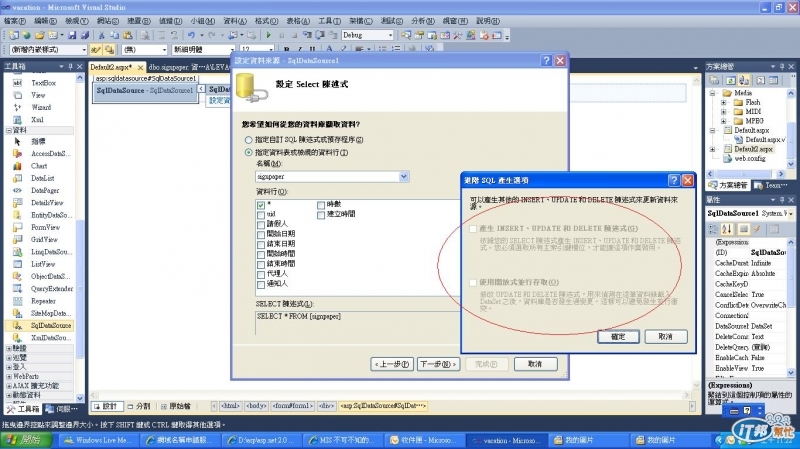This screenshot has height=449, width=800.
Task: Click 確定 in the advanced SQL dialog
Action: (618, 337)
